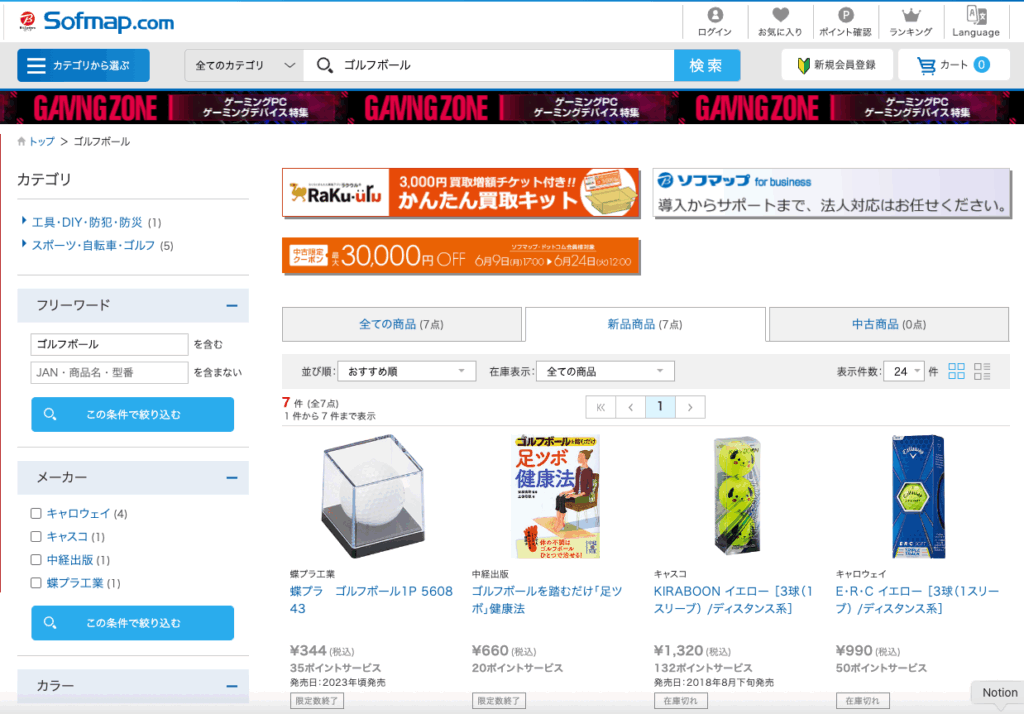Collapse the カラー section minus icon
The height and width of the screenshot is (714, 1024).
[x=232, y=686]
